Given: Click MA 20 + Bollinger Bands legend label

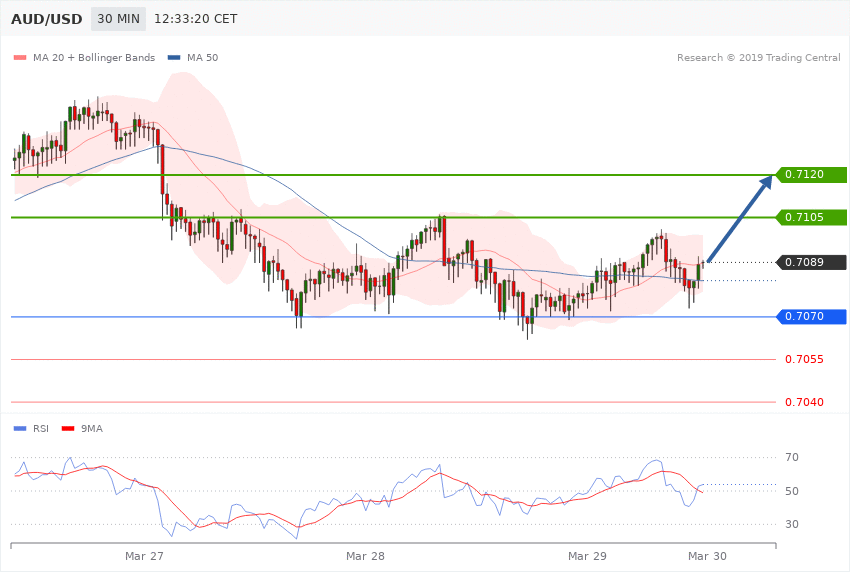Looking at the screenshot, I should (x=94, y=57).
